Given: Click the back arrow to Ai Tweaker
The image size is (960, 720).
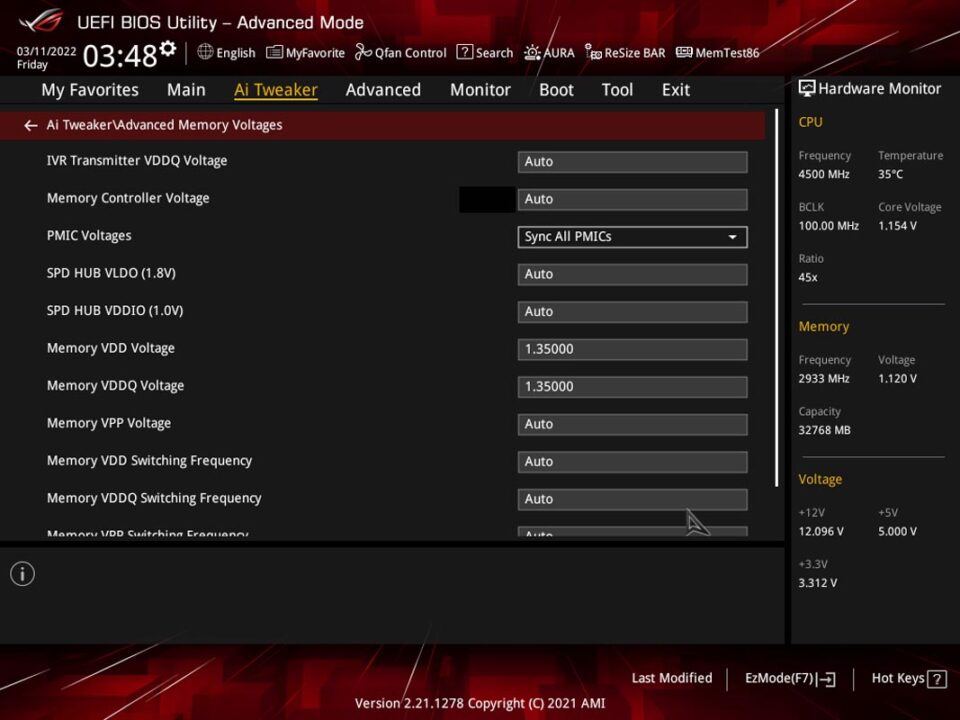Looking at the screenshot, I should point(31,126).
